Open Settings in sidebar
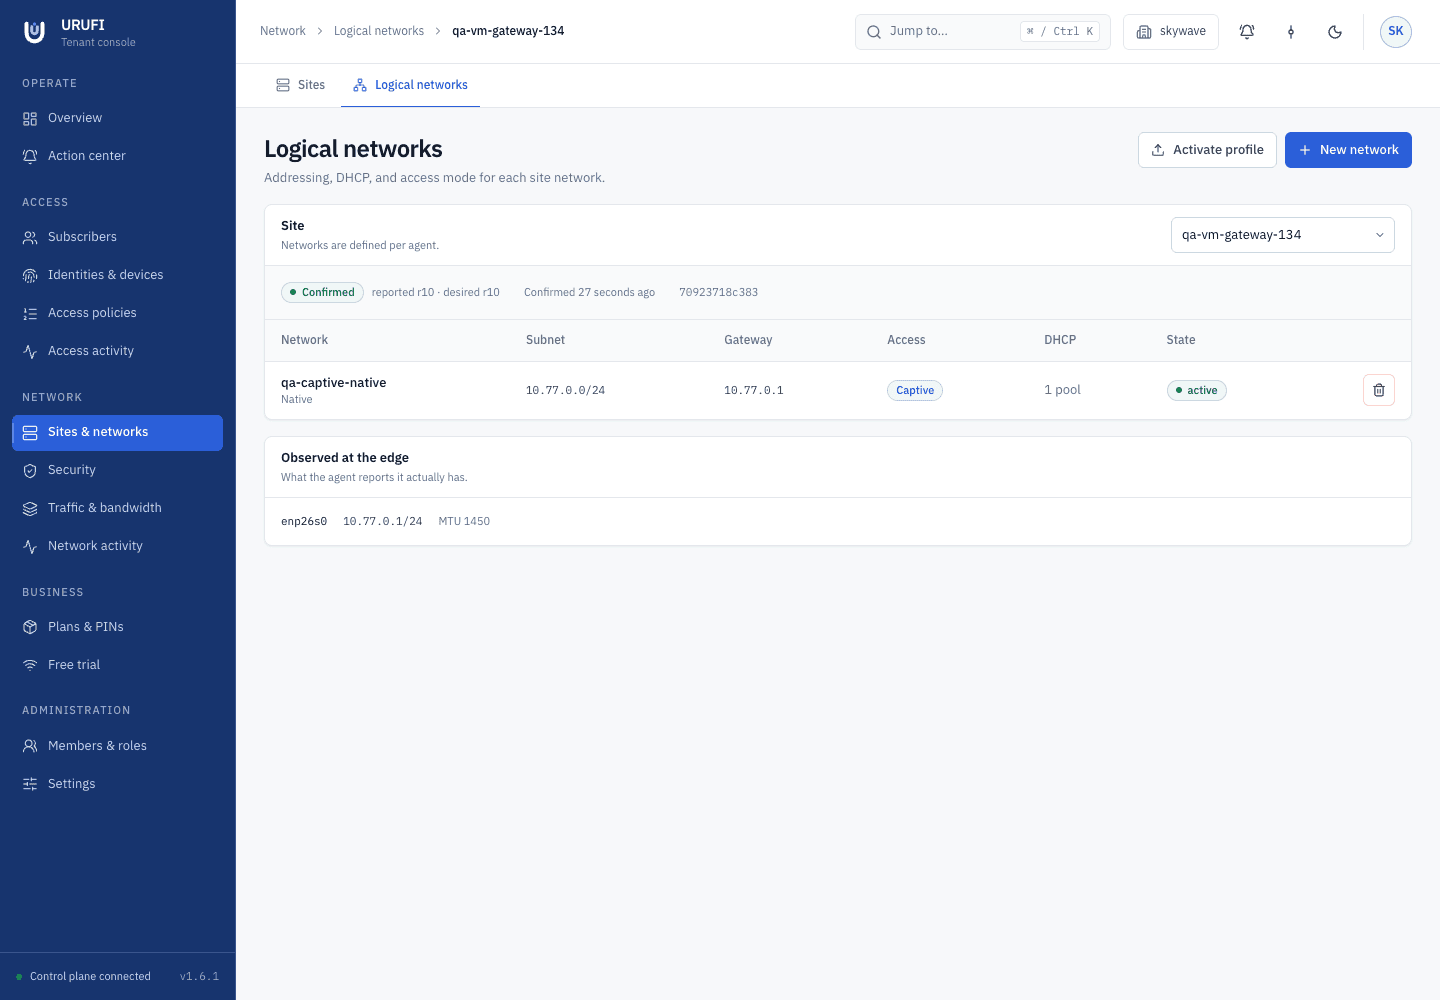The image size is (1440, 1000). [x=117, y=784]
